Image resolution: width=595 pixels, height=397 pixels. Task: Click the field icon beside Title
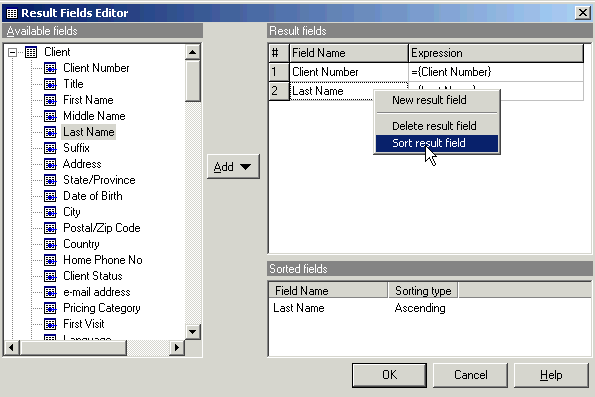click(50, 84)
